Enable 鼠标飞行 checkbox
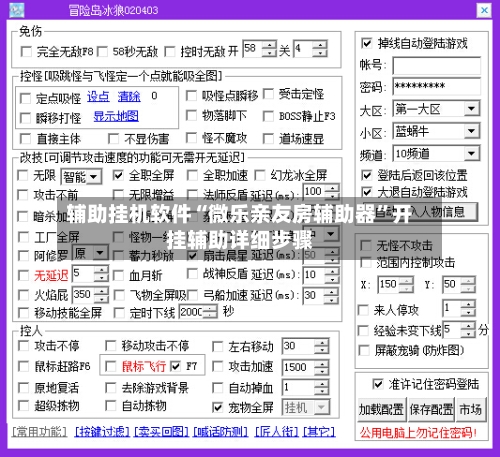This screenshot has width=500, height=457. [110, 366]
